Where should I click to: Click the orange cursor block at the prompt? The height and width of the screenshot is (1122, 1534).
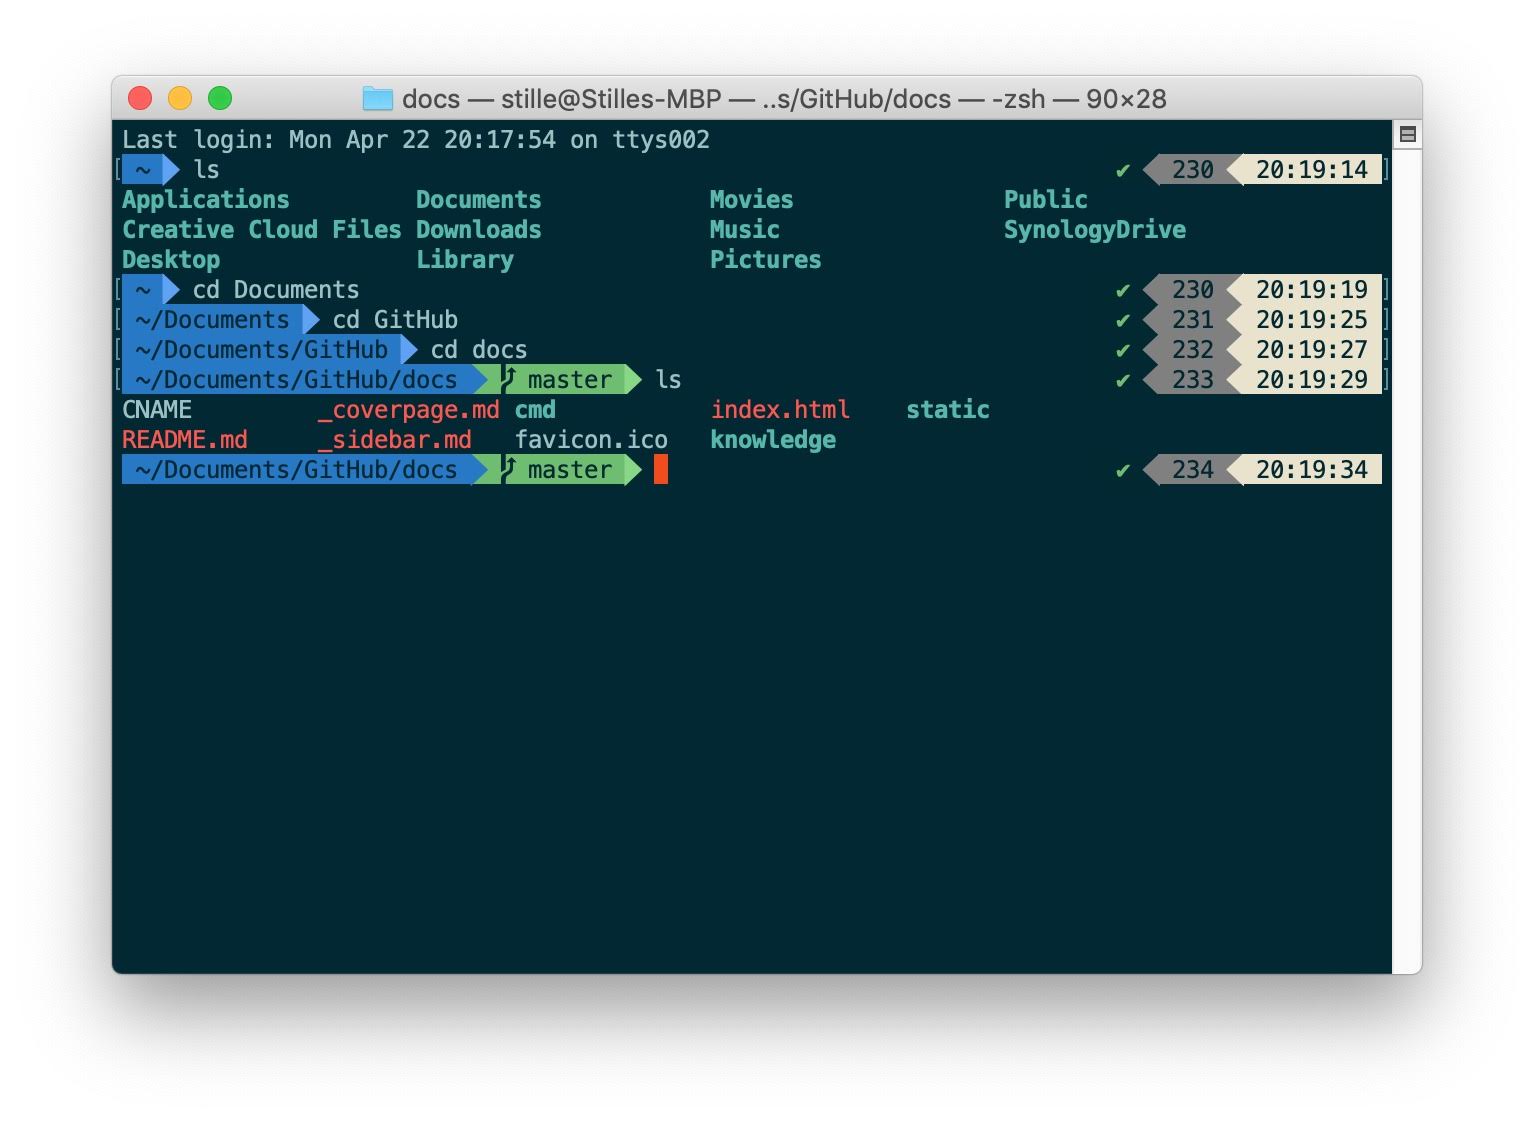tap(660, 469)
